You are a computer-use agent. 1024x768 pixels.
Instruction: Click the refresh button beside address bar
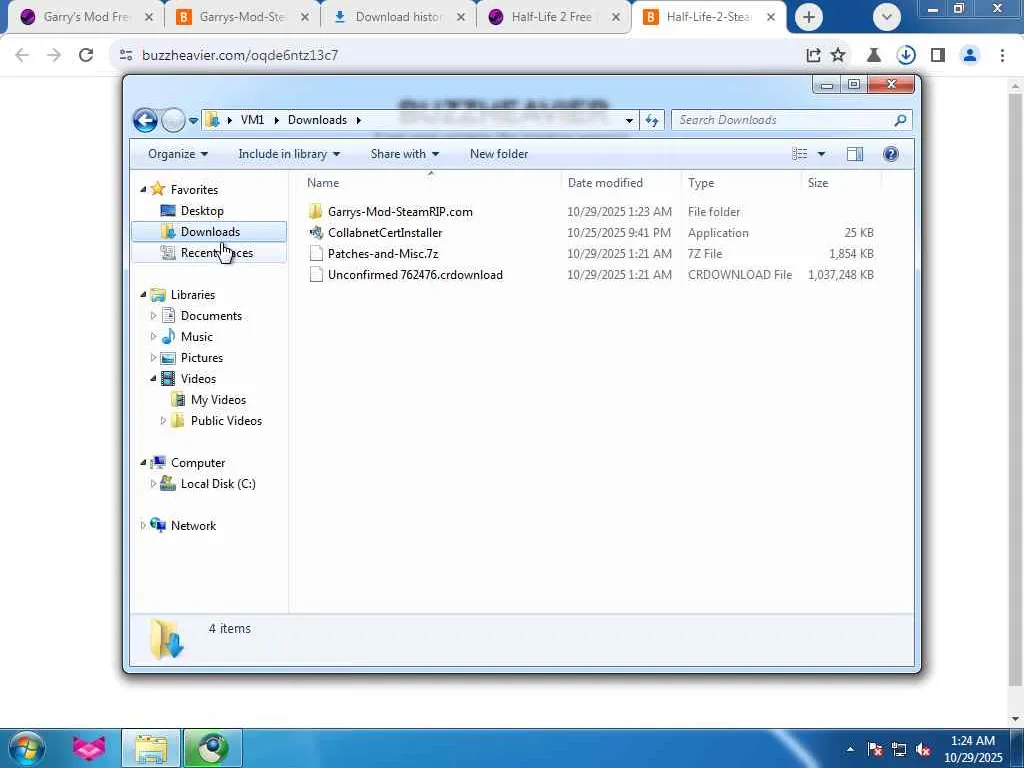652,120
